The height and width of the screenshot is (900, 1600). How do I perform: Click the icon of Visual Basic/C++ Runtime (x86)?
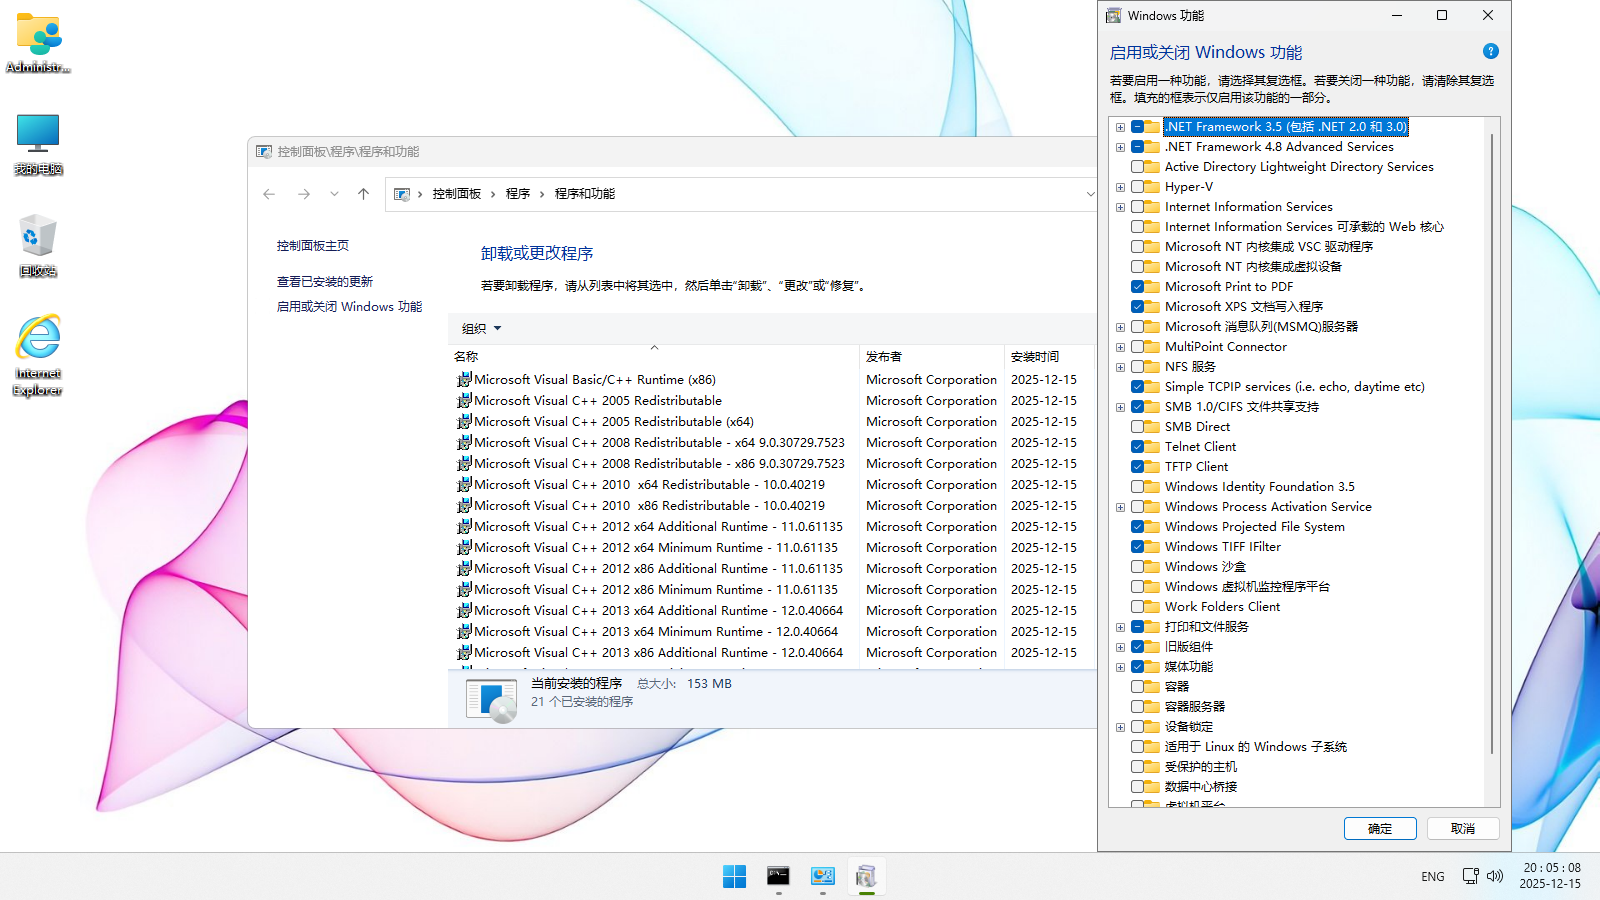pos(464,380)
